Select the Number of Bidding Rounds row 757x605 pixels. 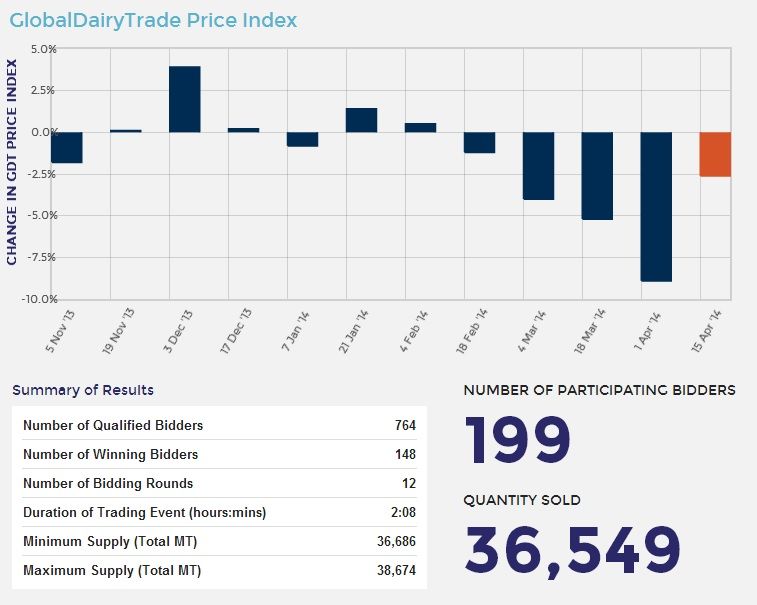219,483
